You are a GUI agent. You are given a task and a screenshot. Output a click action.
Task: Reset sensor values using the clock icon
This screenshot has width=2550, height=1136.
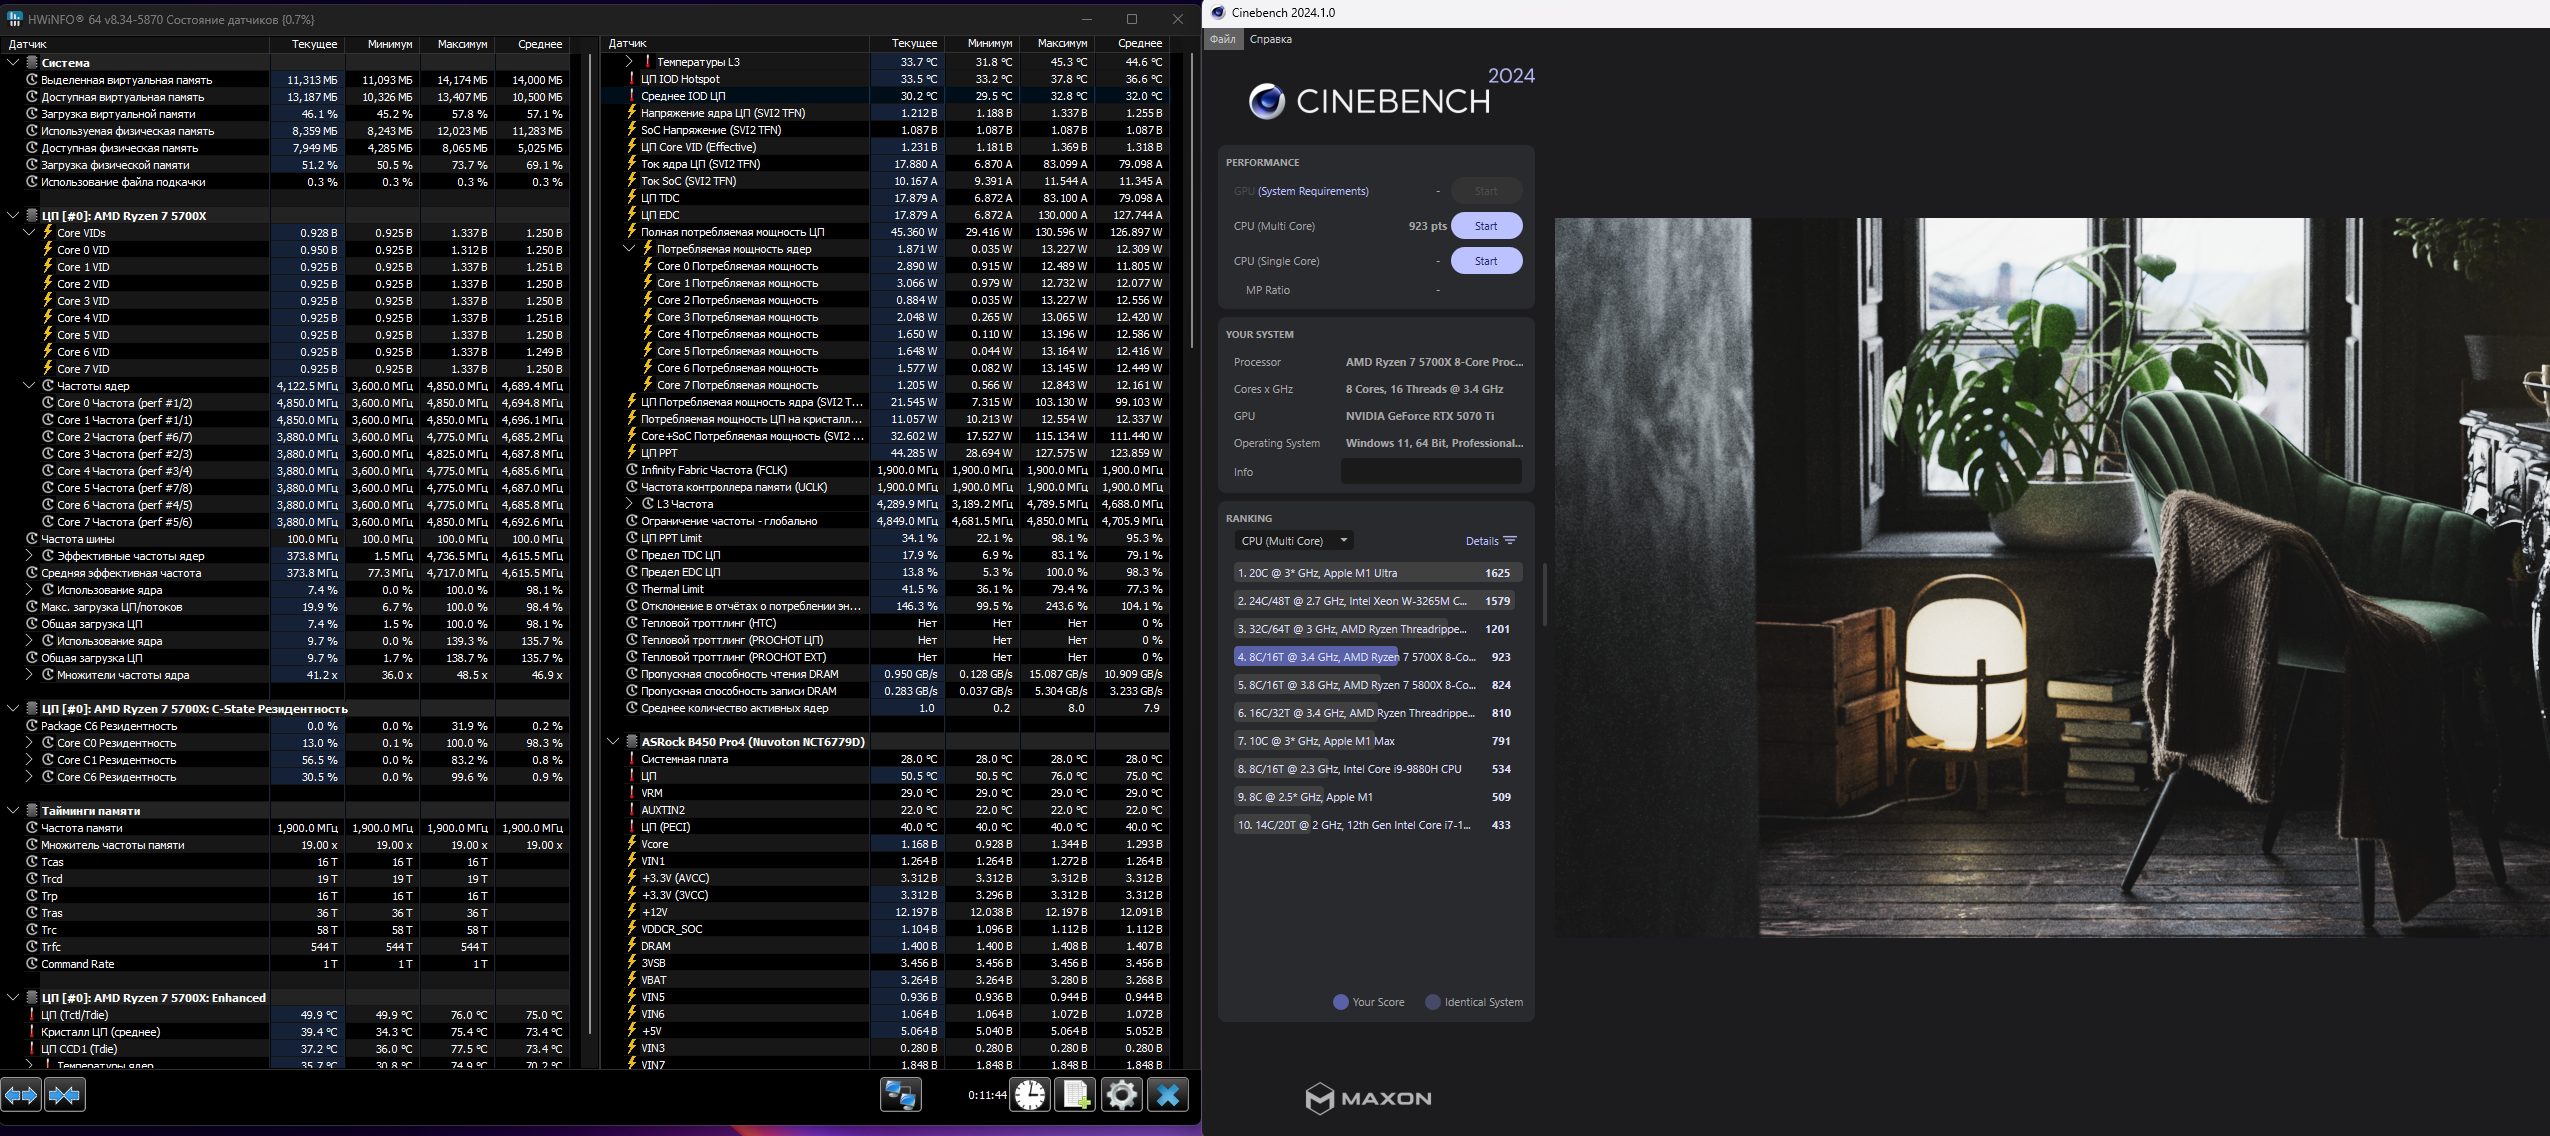pyautogui.click(x=1030, y=1095)
